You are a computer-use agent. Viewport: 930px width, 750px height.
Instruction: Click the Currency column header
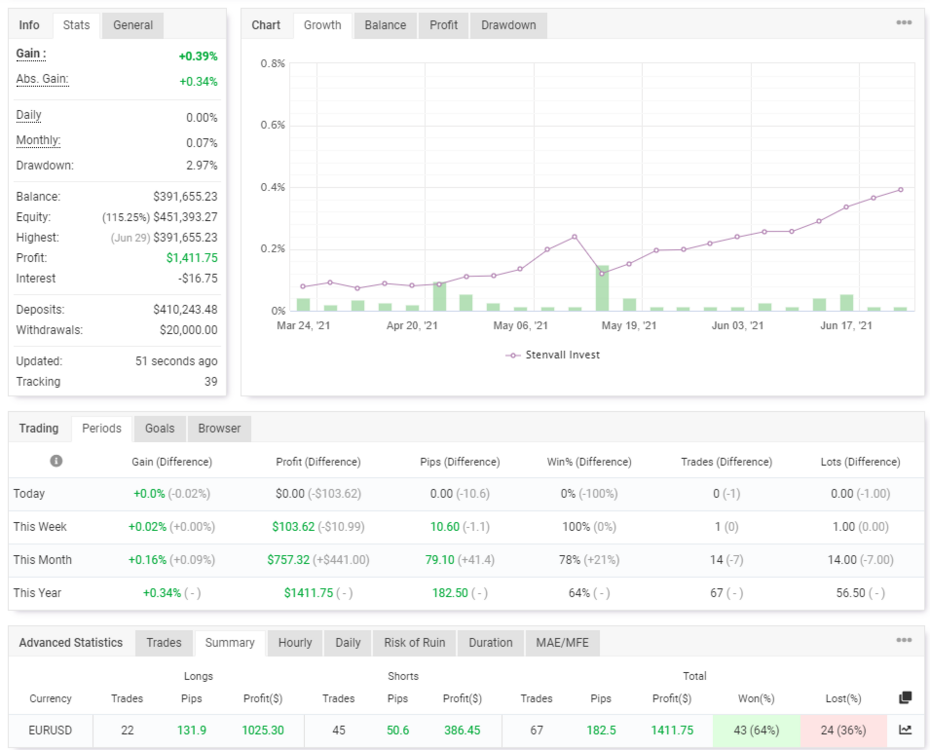click(50, 698)
